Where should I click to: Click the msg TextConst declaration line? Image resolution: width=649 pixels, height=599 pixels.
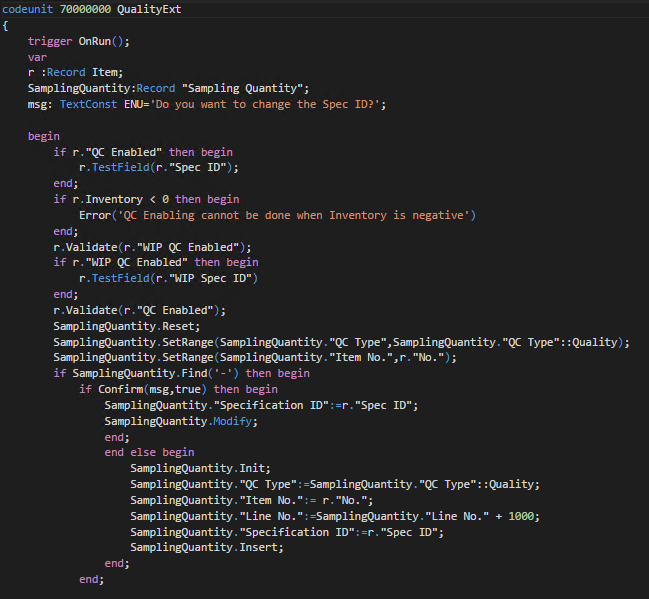[207, 104]
